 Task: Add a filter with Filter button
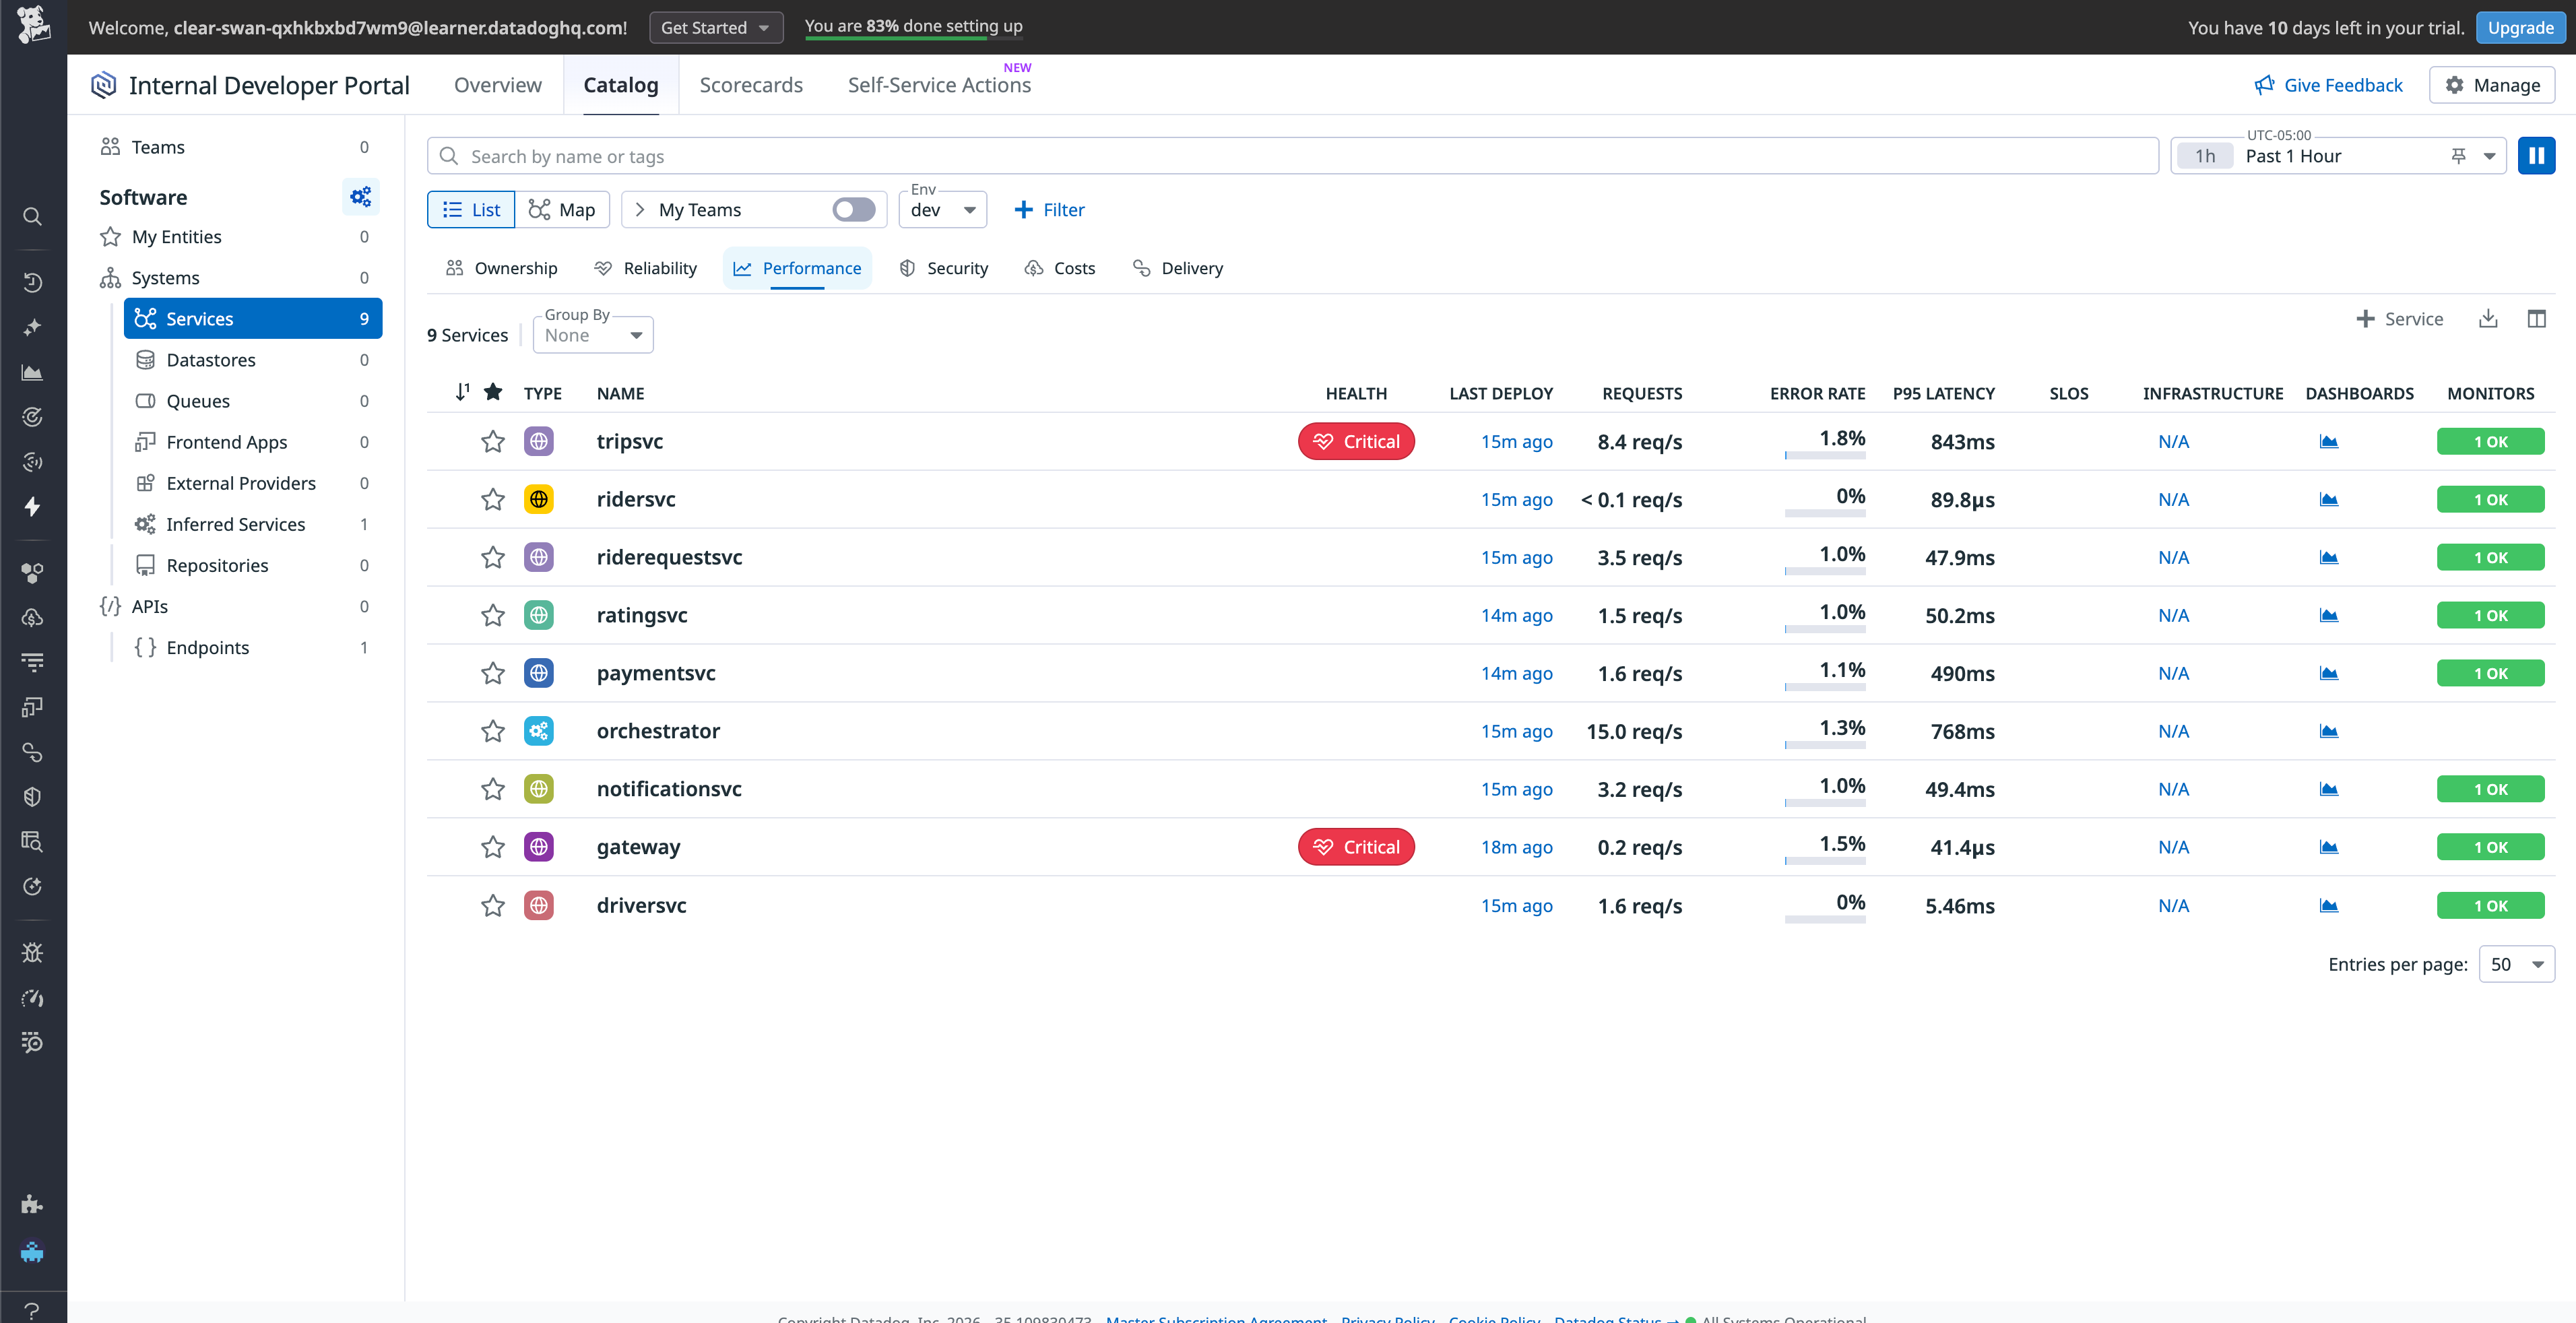point(1049,209)
